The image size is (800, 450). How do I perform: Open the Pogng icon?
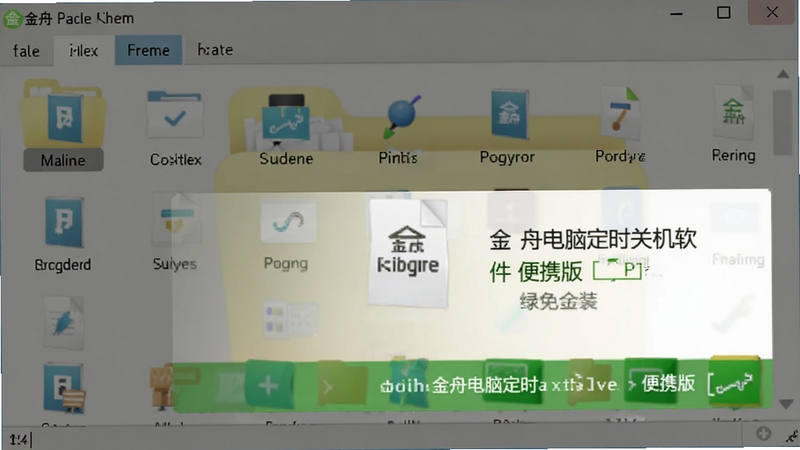[288, 222]
